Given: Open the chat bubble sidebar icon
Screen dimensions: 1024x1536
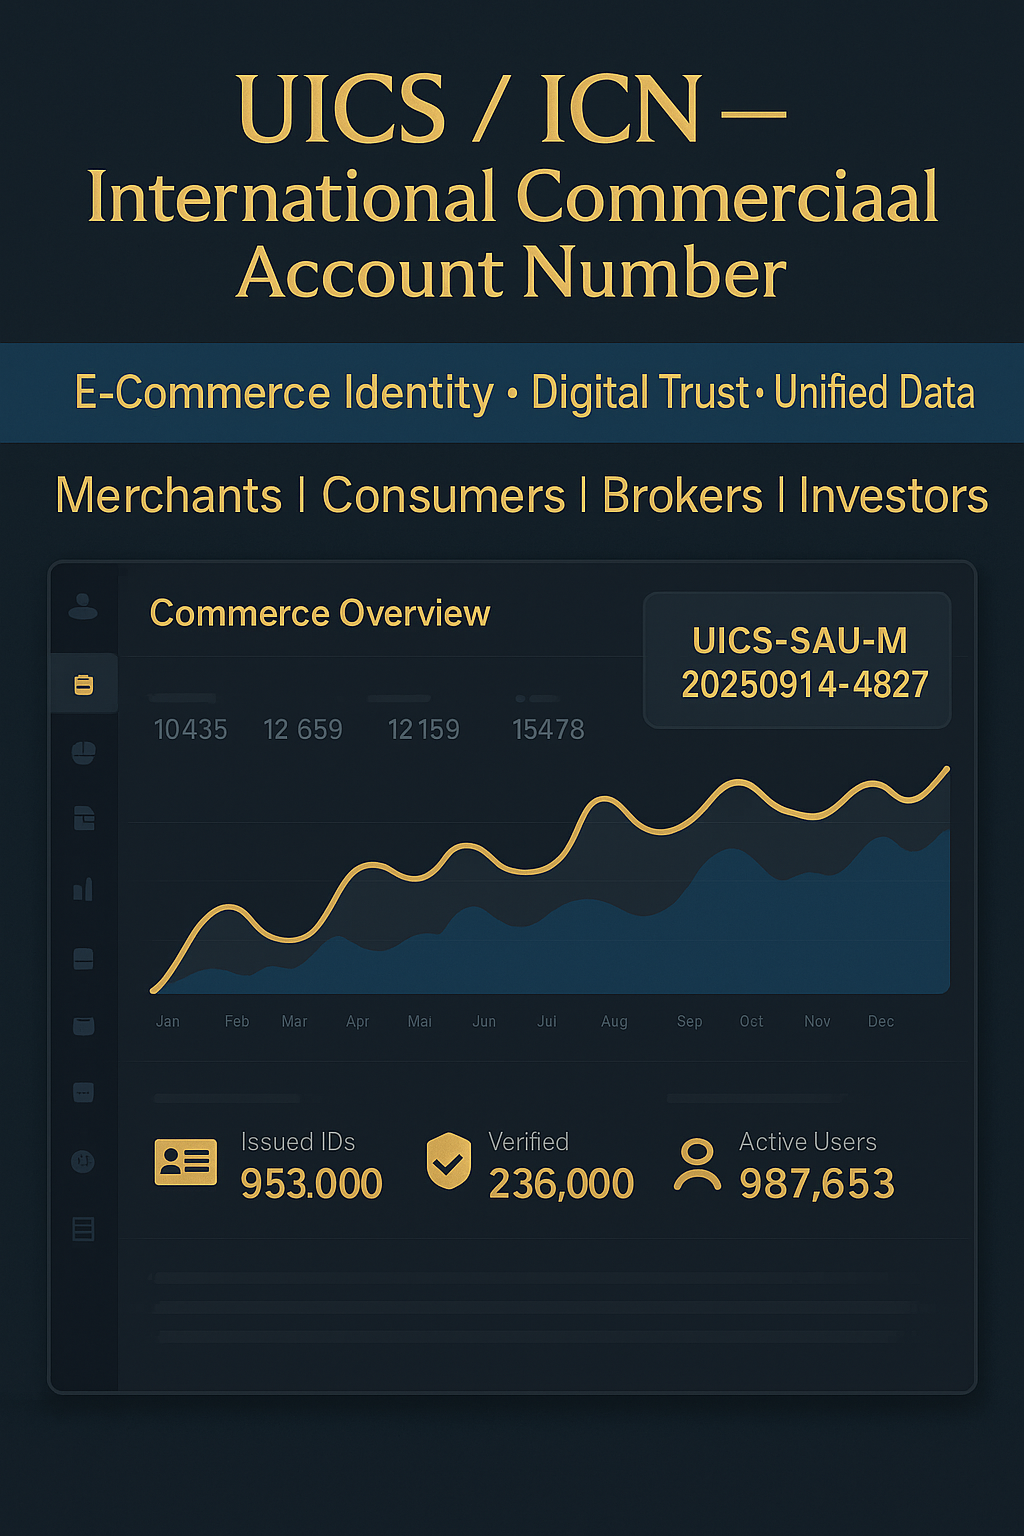Looking at the screenshot, I should point(84,1093).
